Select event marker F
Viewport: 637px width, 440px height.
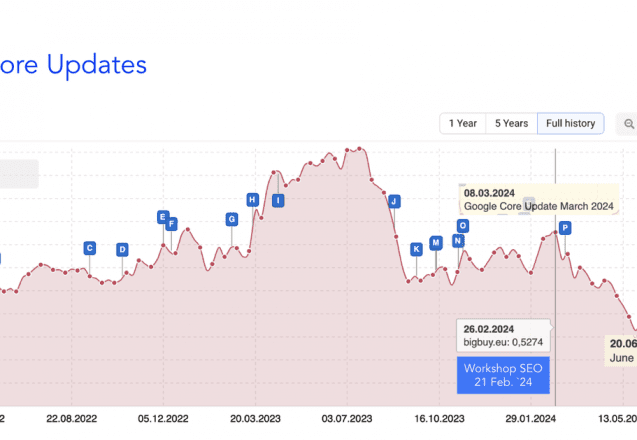pyautogui.click(x=172, y=223)
